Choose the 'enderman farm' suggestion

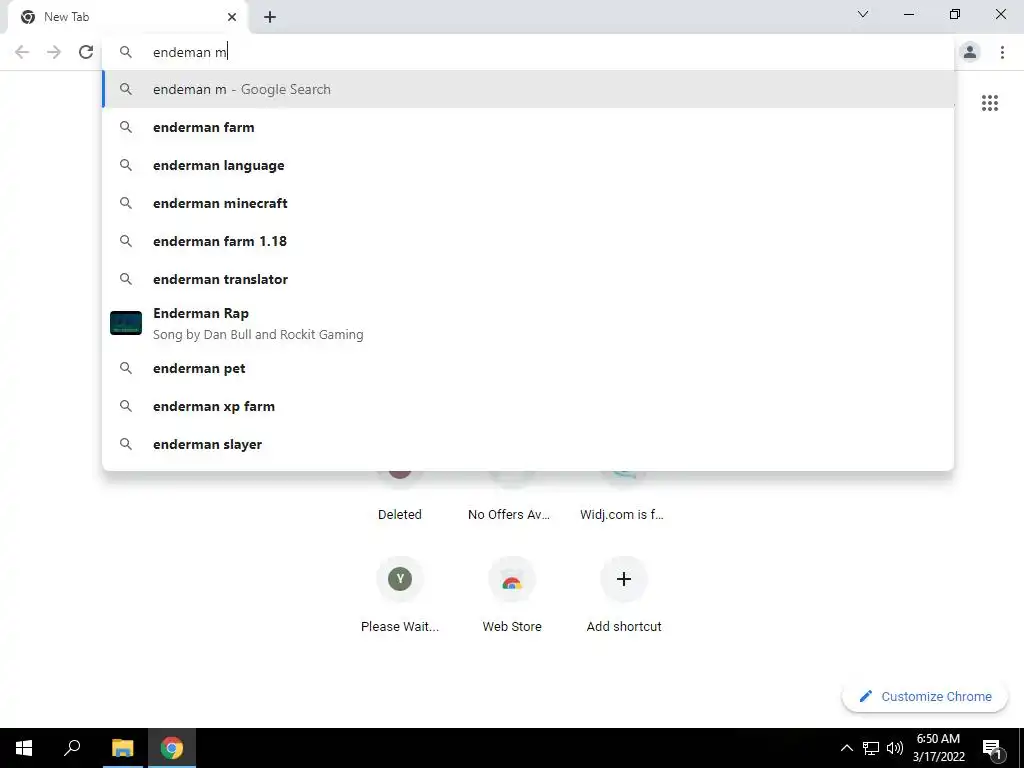[x=528, y=127]
